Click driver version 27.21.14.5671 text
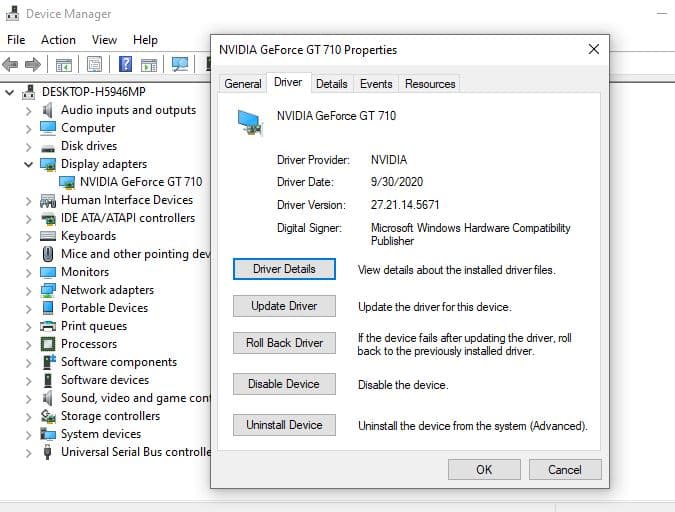Viewport: 675px width, 512px height. tap(405, 205)
